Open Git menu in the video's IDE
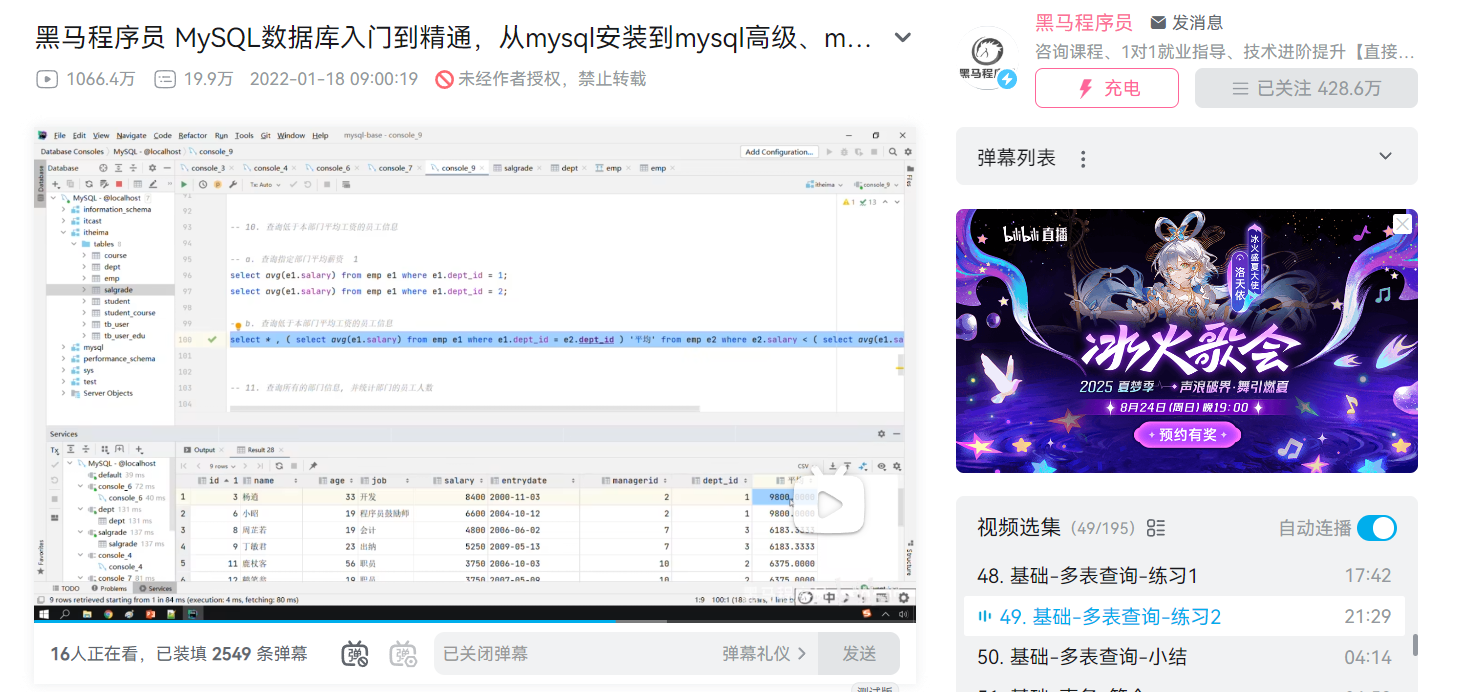1482x692 pixels. click(266, 135)
